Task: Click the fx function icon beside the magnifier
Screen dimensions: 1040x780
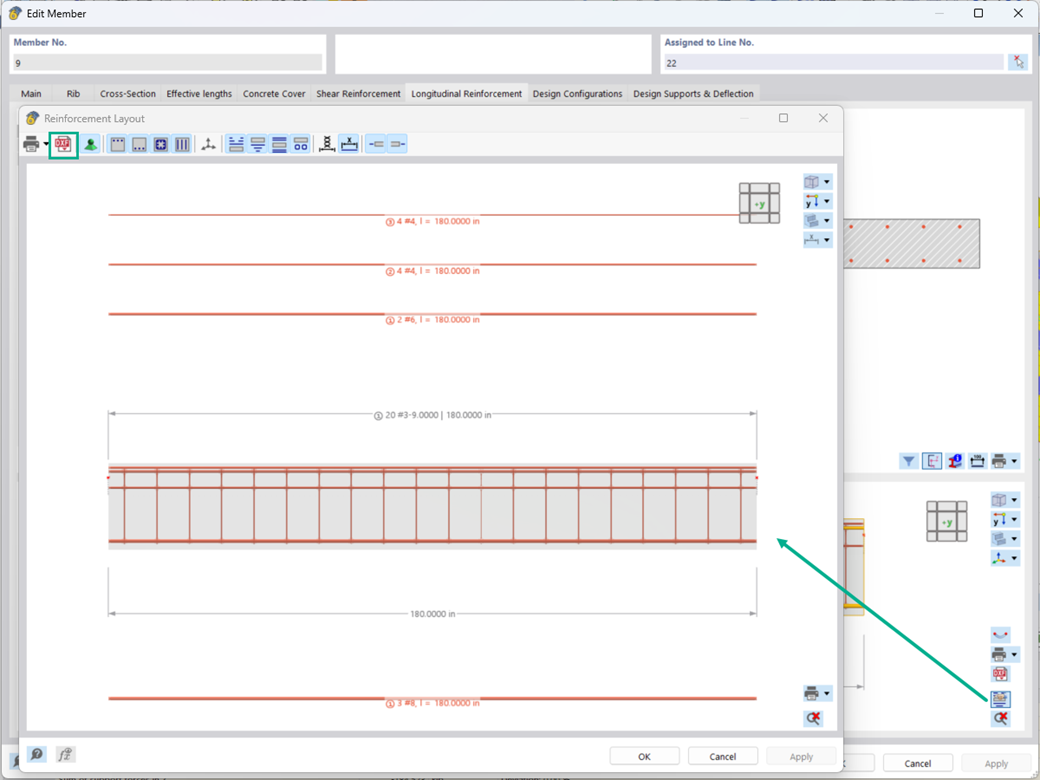Action: click(x=64, y=754)
